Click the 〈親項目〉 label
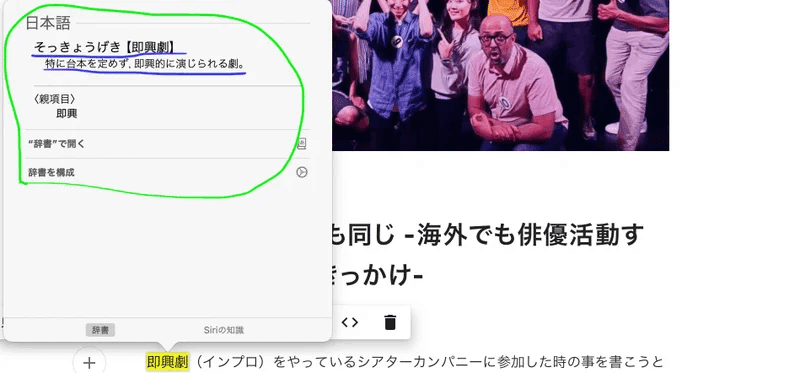800x373 pixels. pos(54,99)
